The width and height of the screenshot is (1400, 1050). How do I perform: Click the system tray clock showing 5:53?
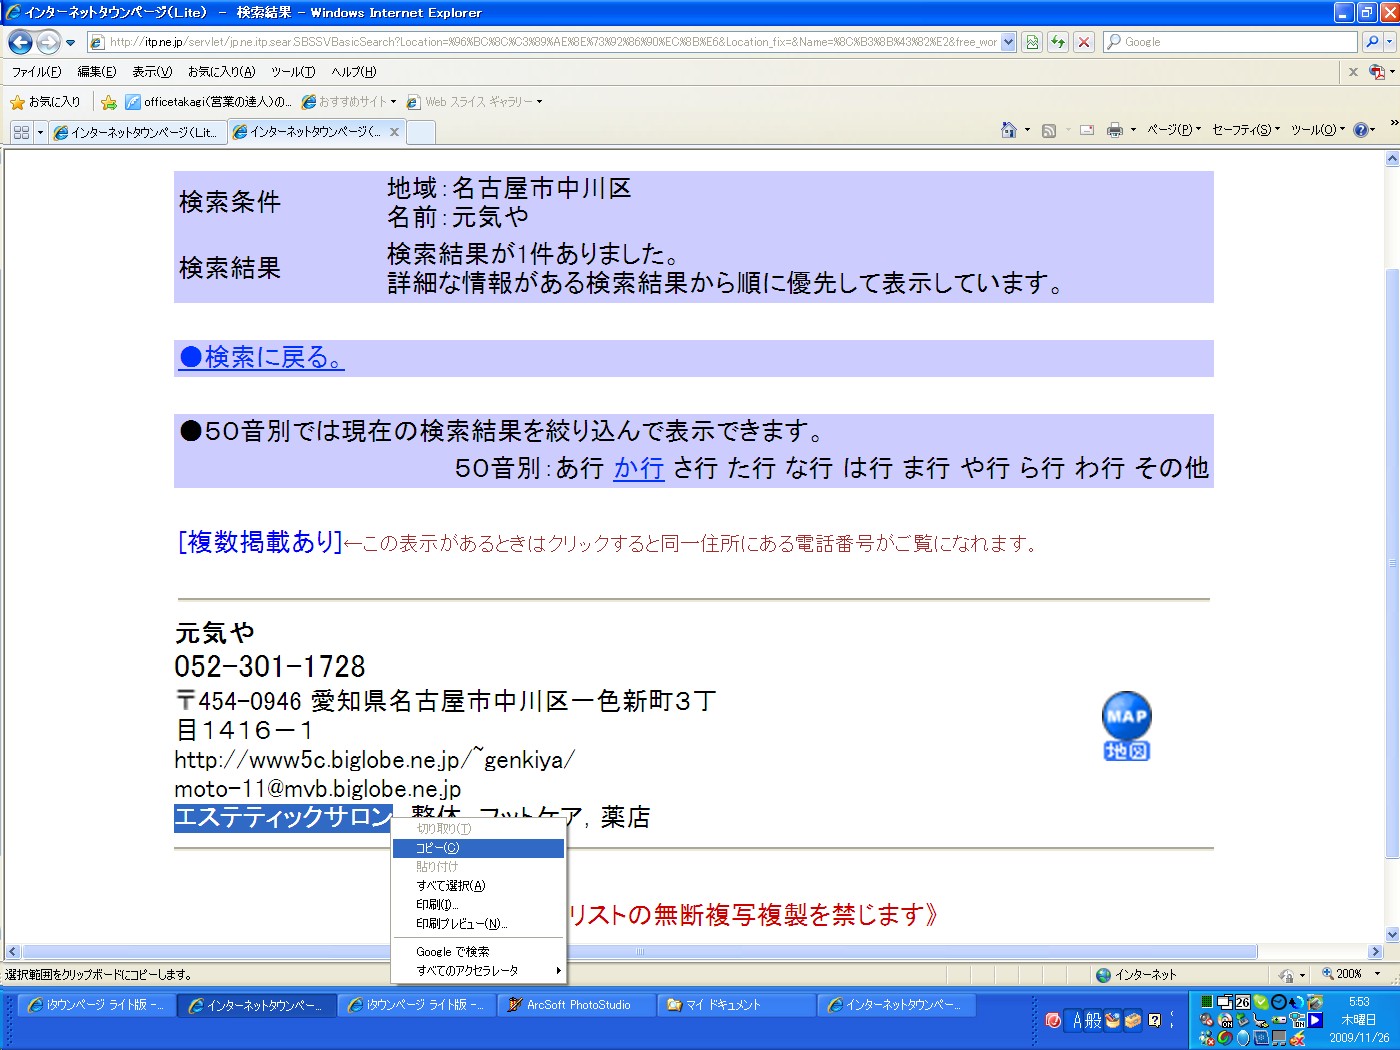coord(1359,1002)
